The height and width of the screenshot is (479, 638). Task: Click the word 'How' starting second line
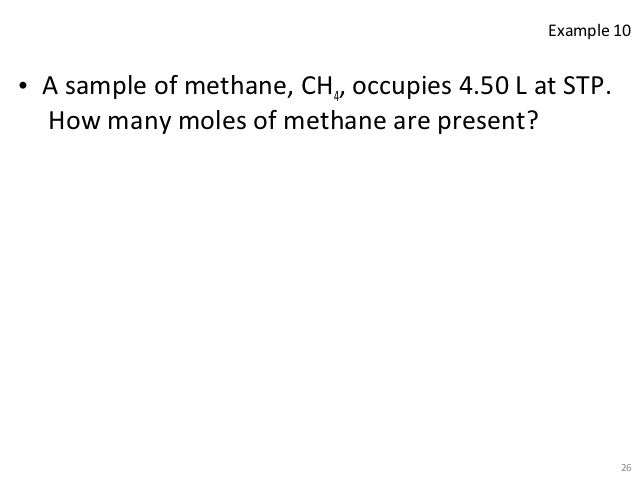tap(74, 121)
